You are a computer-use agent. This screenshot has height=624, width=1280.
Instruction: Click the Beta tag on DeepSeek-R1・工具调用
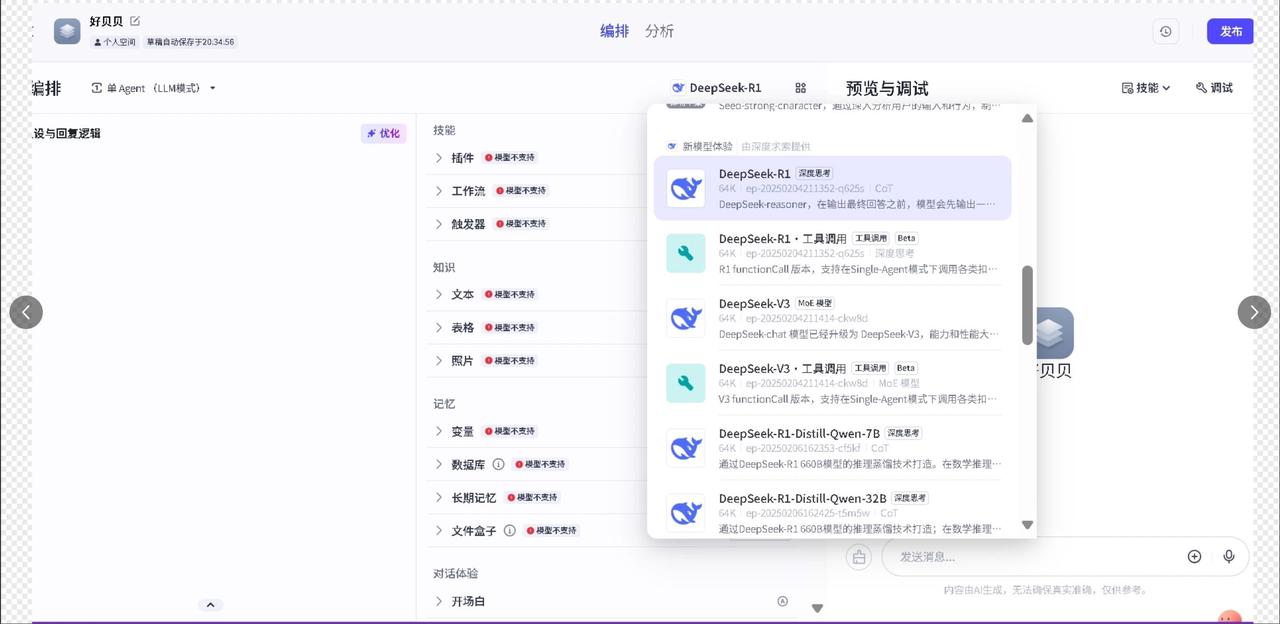coord(906,238)
